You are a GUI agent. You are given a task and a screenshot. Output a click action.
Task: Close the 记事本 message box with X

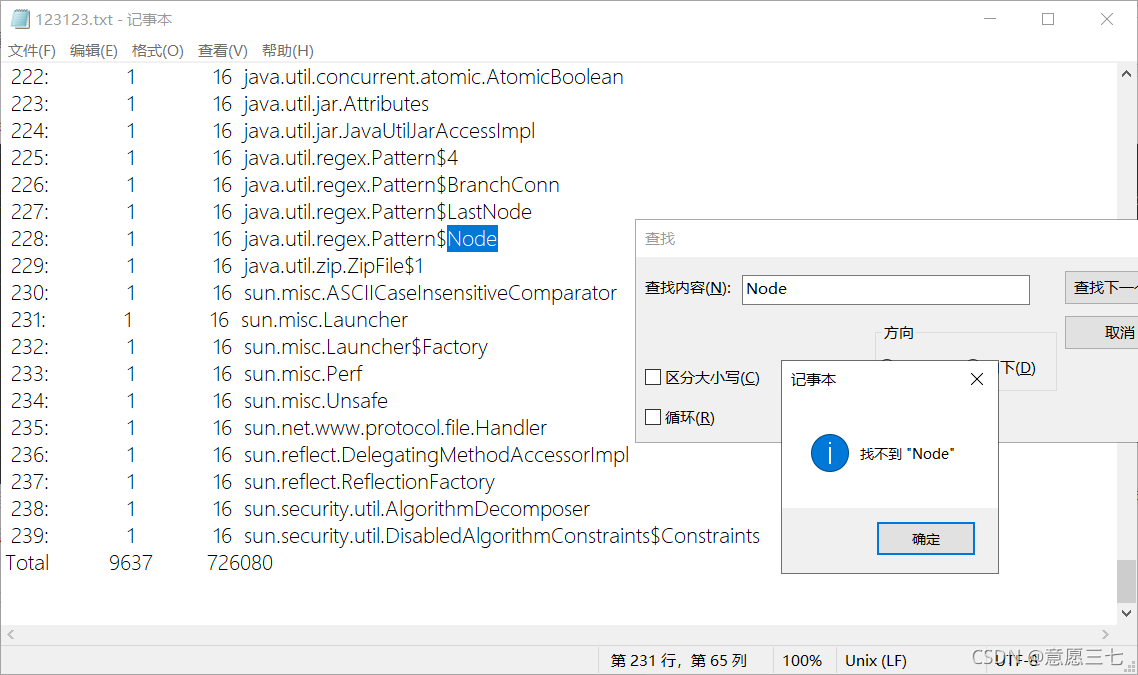pyautogui.click(x=977, y=379)
